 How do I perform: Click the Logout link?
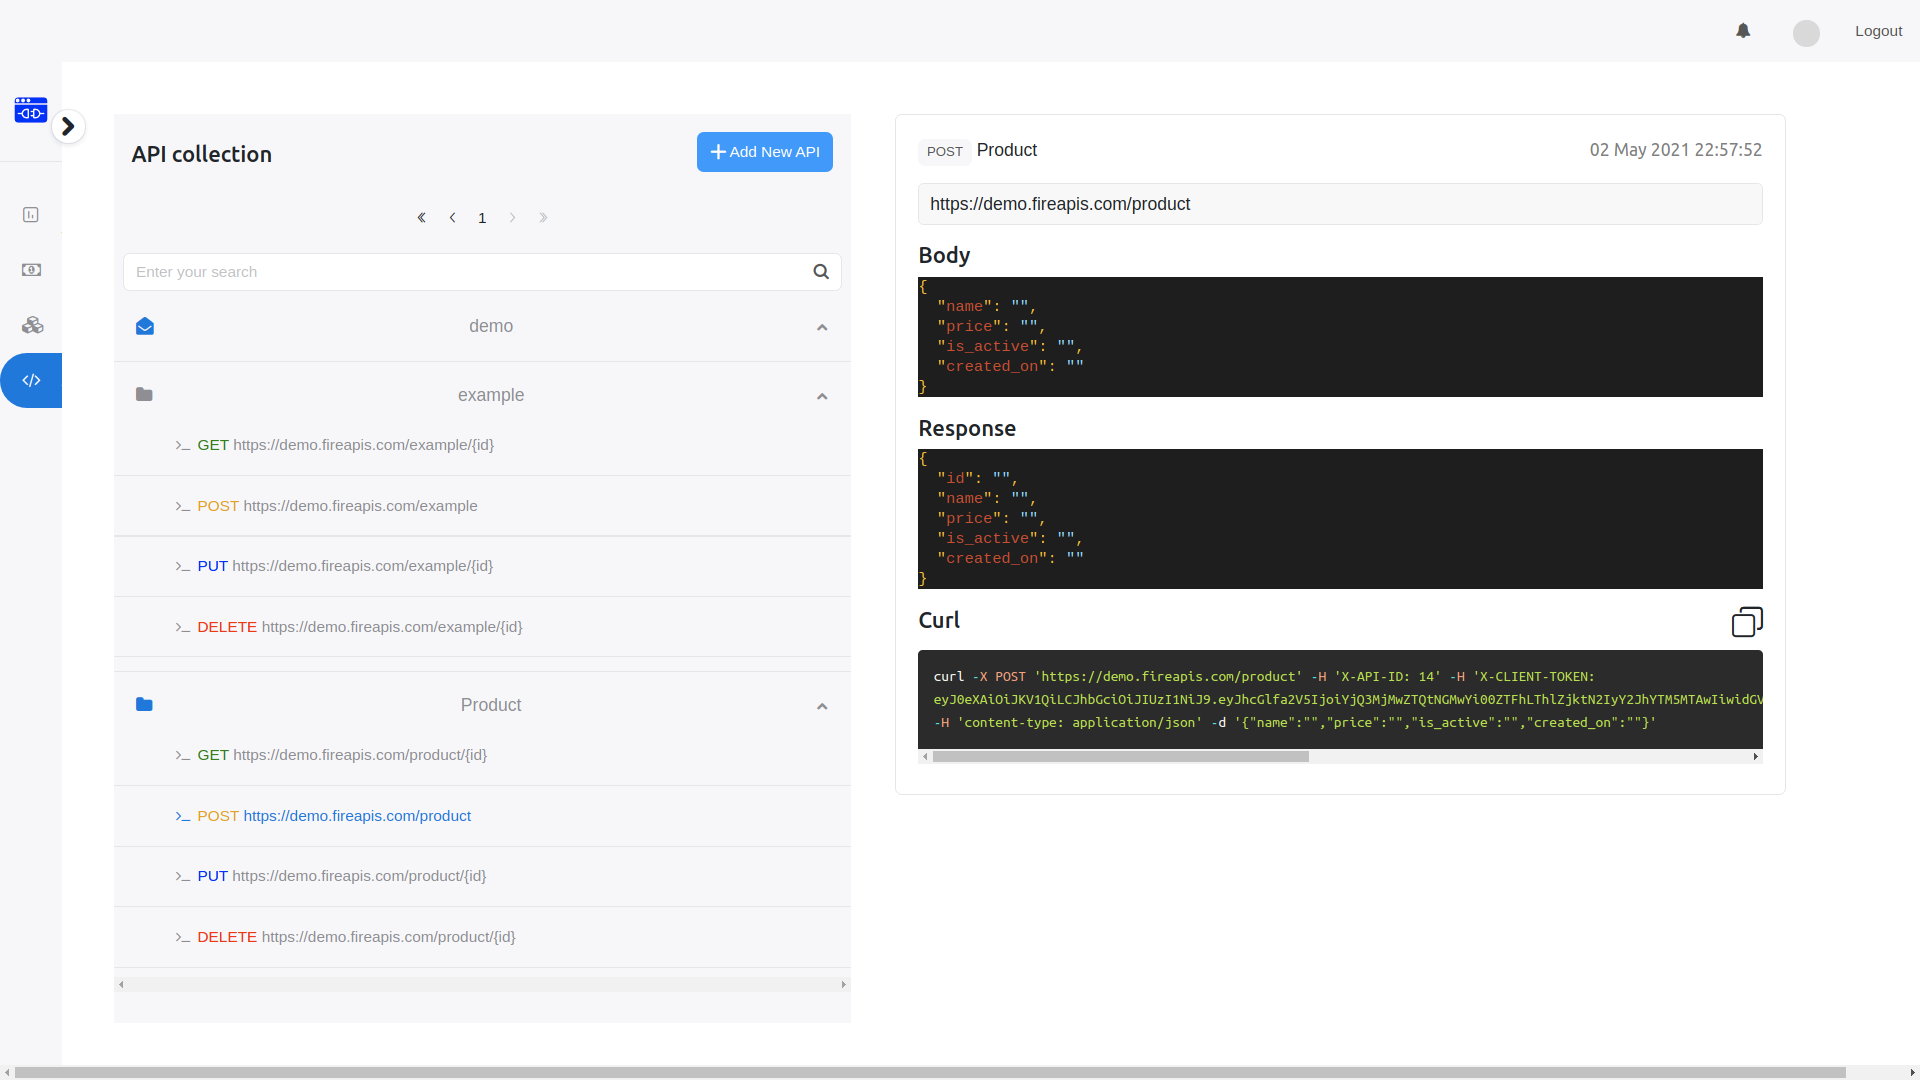tap(1878, 31)
